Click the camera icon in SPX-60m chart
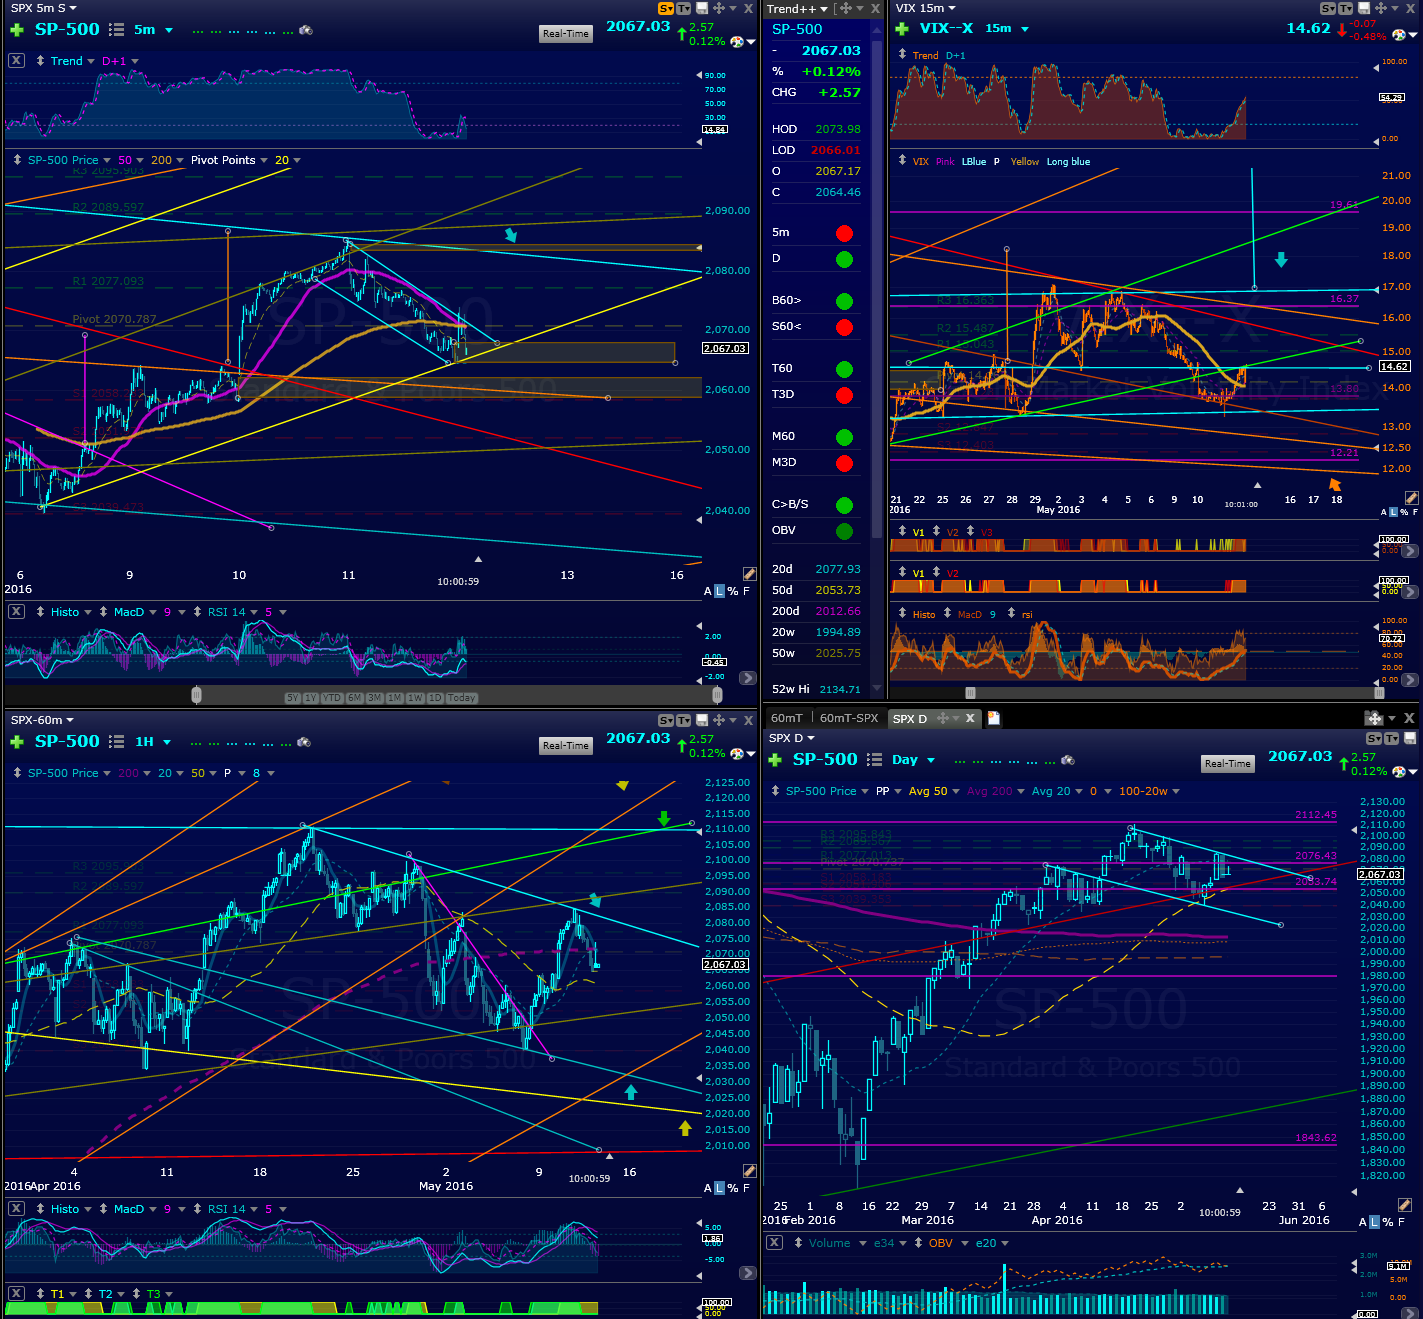1423x1319 pixels. pos(304,742)
